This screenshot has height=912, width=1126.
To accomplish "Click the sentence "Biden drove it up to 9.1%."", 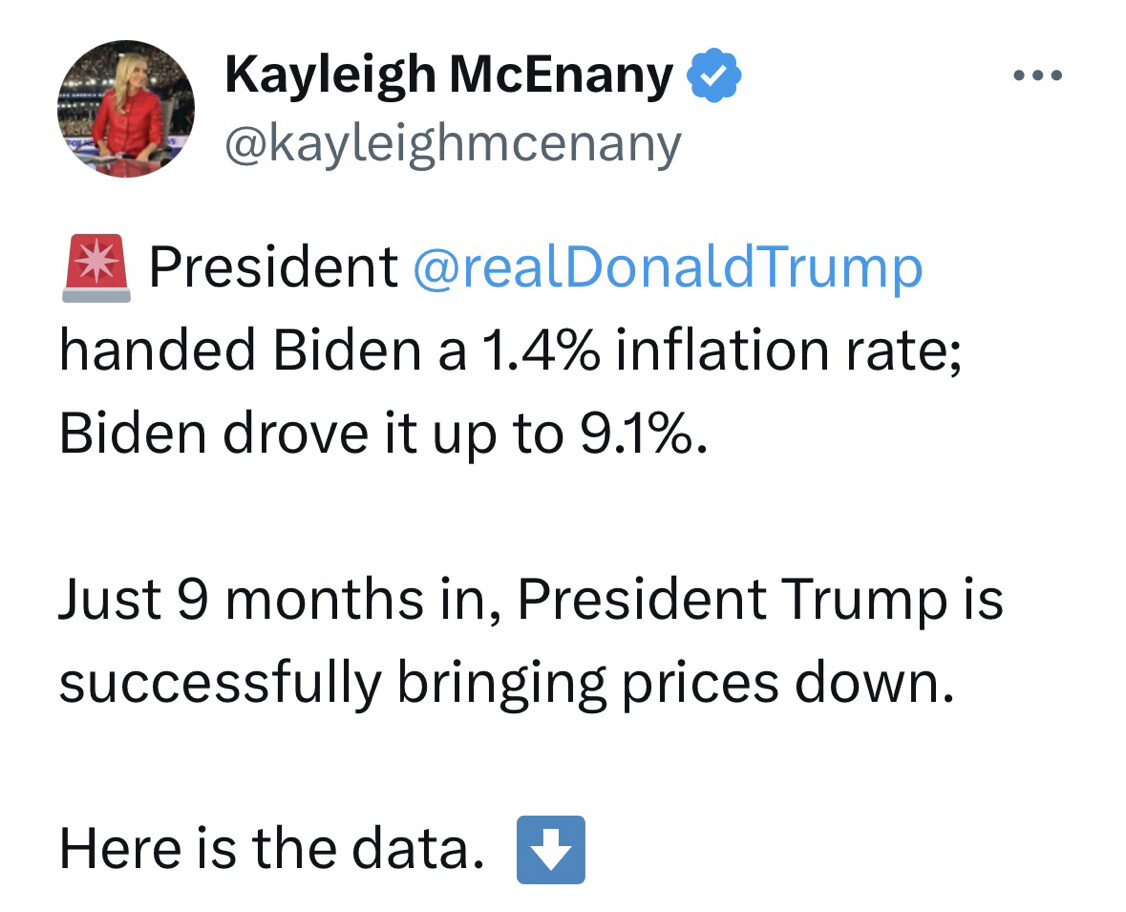I will (383, 433).
